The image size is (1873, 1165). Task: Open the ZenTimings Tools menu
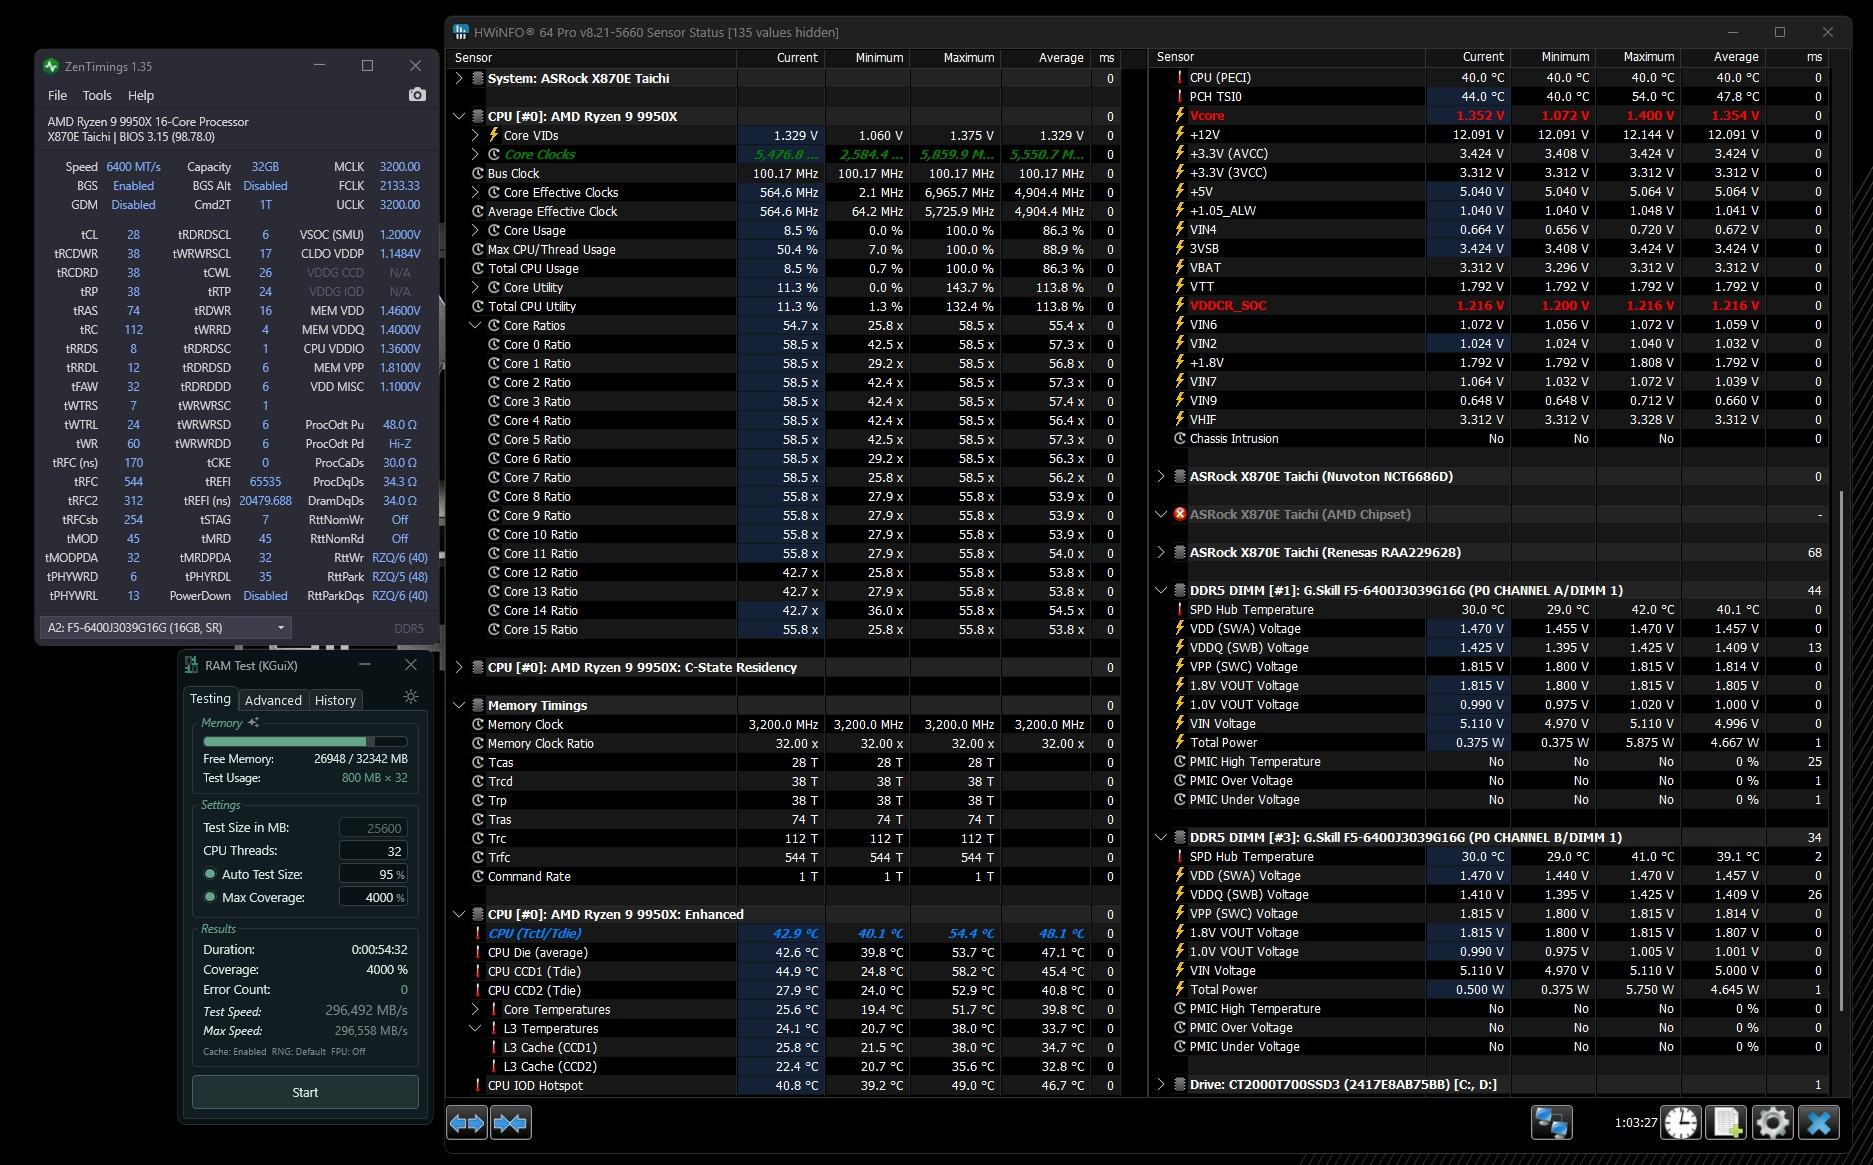click(97, 95)
